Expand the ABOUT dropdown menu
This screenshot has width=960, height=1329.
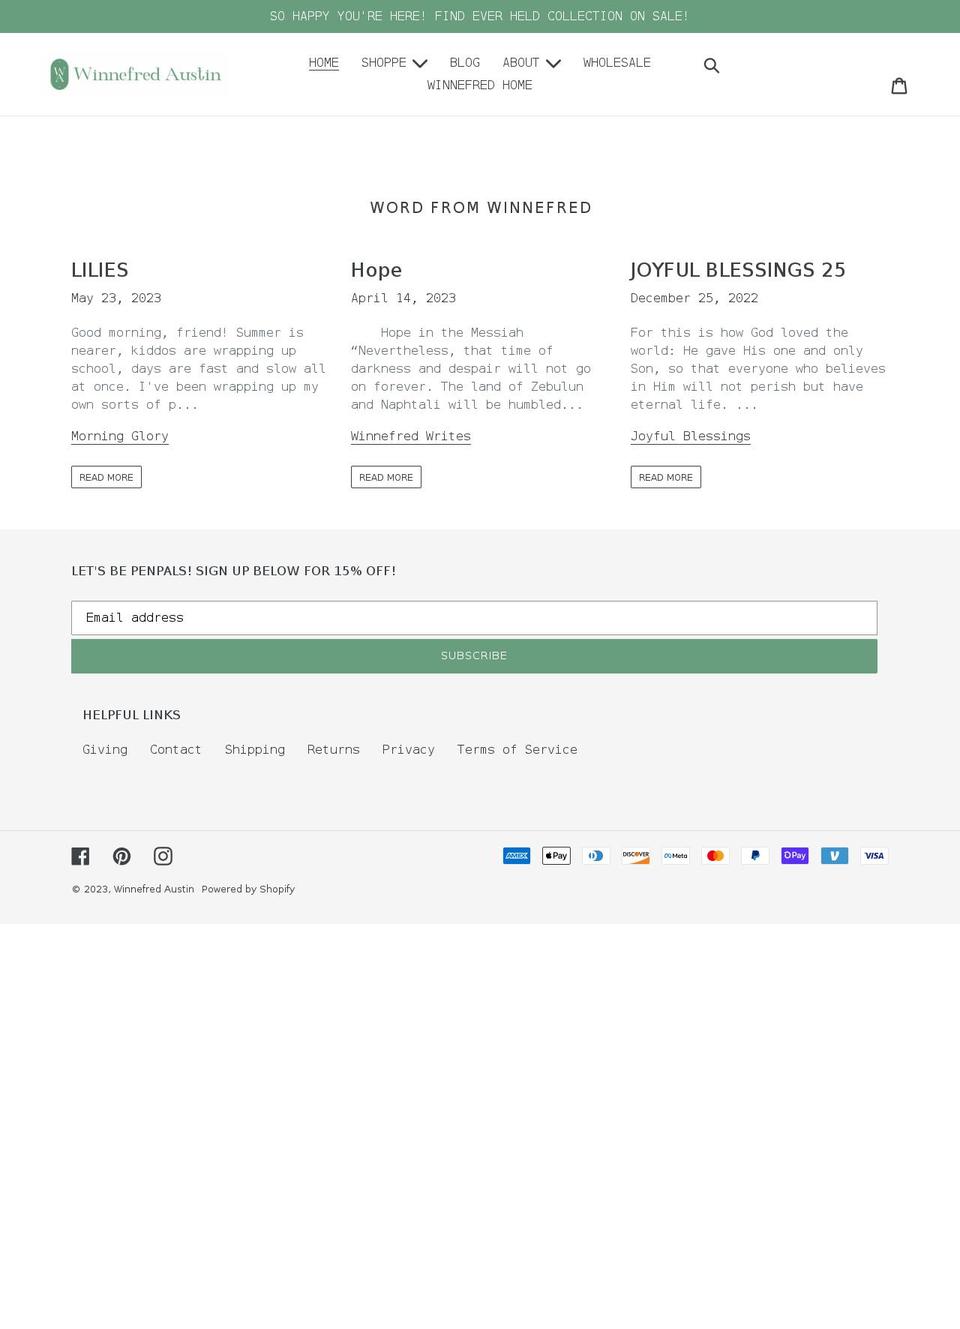[531, 63]
